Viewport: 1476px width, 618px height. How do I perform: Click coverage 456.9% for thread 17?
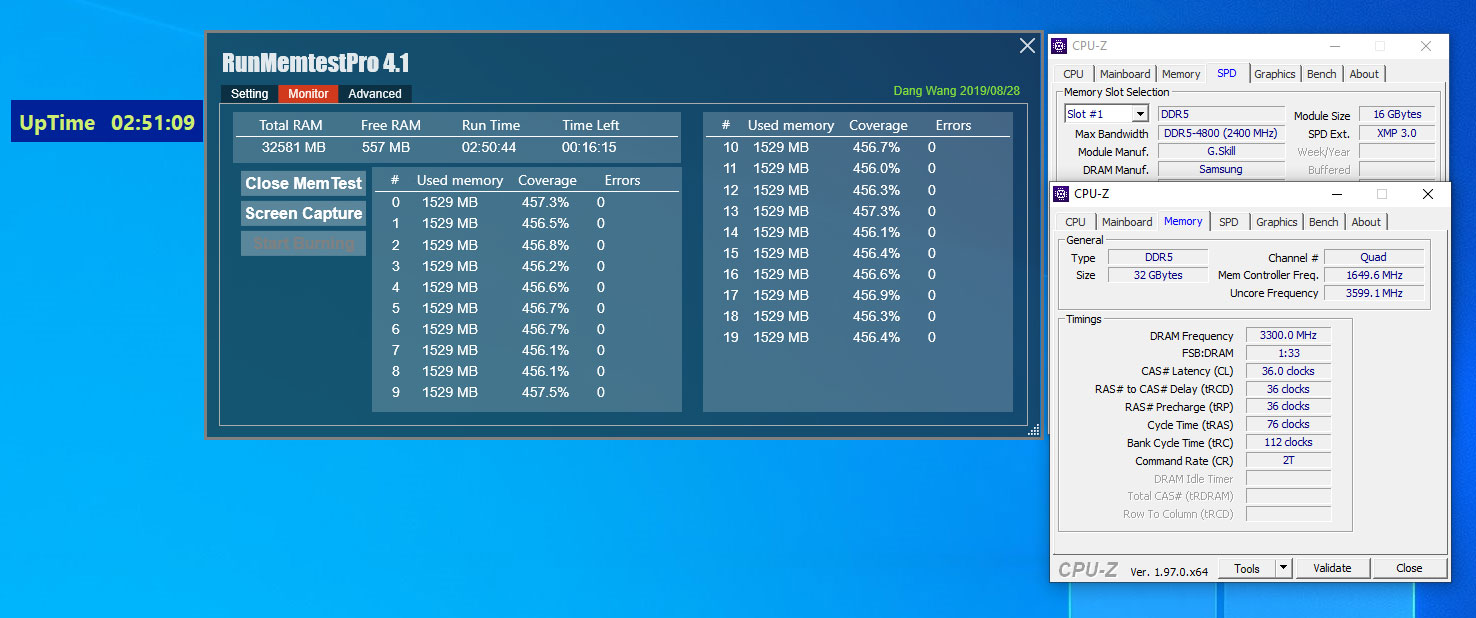(x=876, y=295)
